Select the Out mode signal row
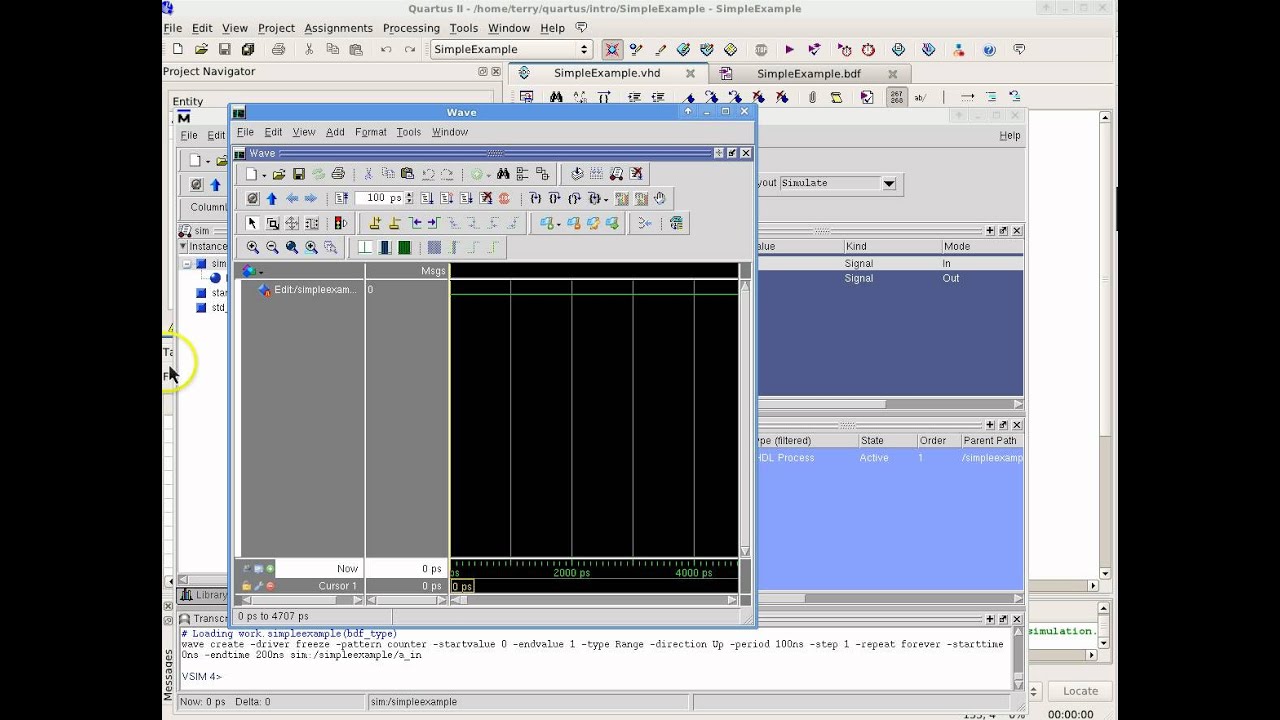 [890, 278]
